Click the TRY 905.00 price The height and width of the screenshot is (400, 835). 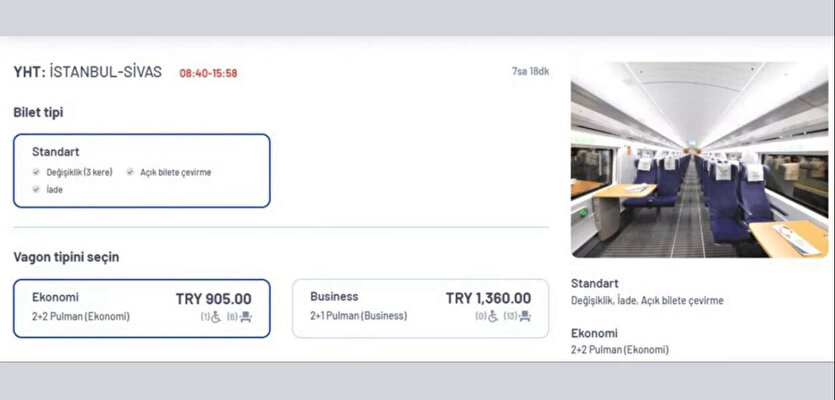(214, 299)
